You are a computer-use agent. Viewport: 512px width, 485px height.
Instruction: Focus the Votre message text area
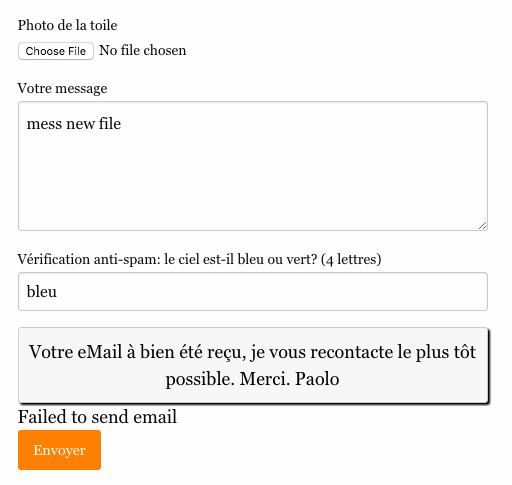point(253,166)
